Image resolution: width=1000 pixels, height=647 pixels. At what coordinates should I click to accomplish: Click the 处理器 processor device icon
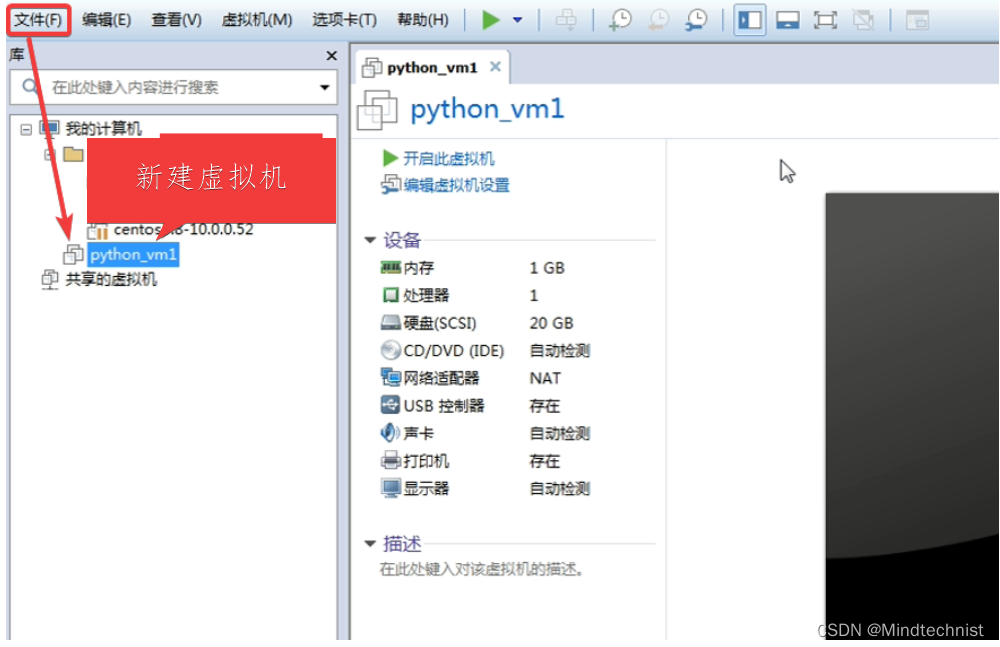click(x=390, y=295)
